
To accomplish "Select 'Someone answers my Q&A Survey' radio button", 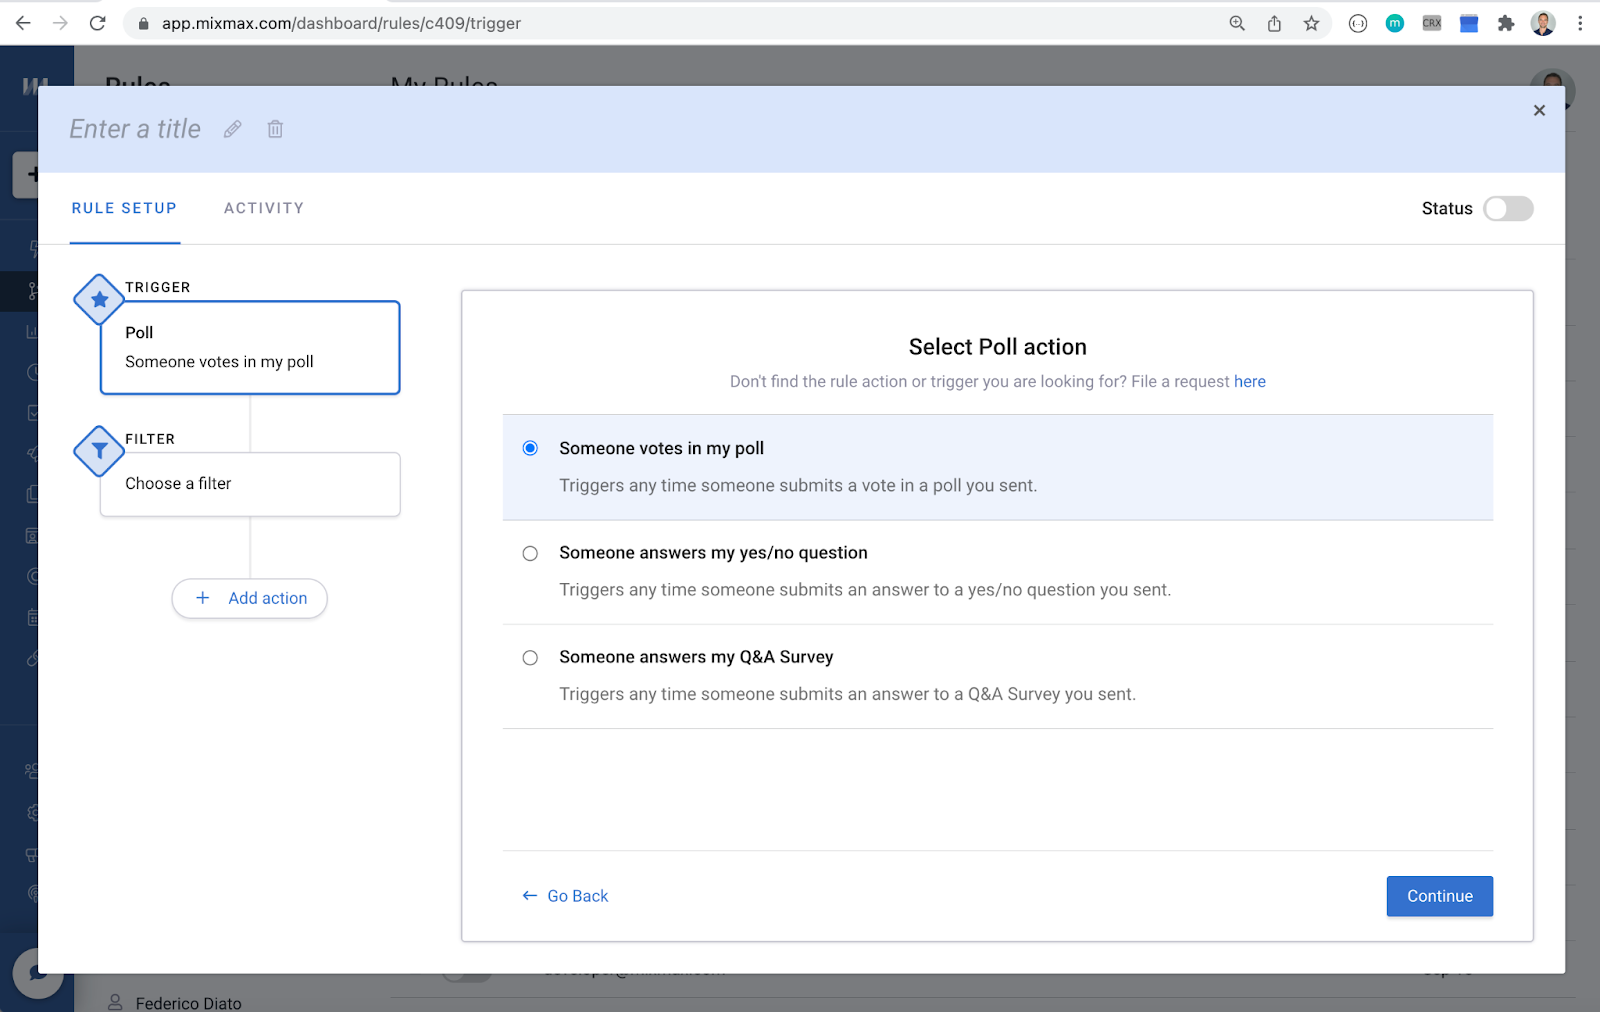I will tap(530, 657).
